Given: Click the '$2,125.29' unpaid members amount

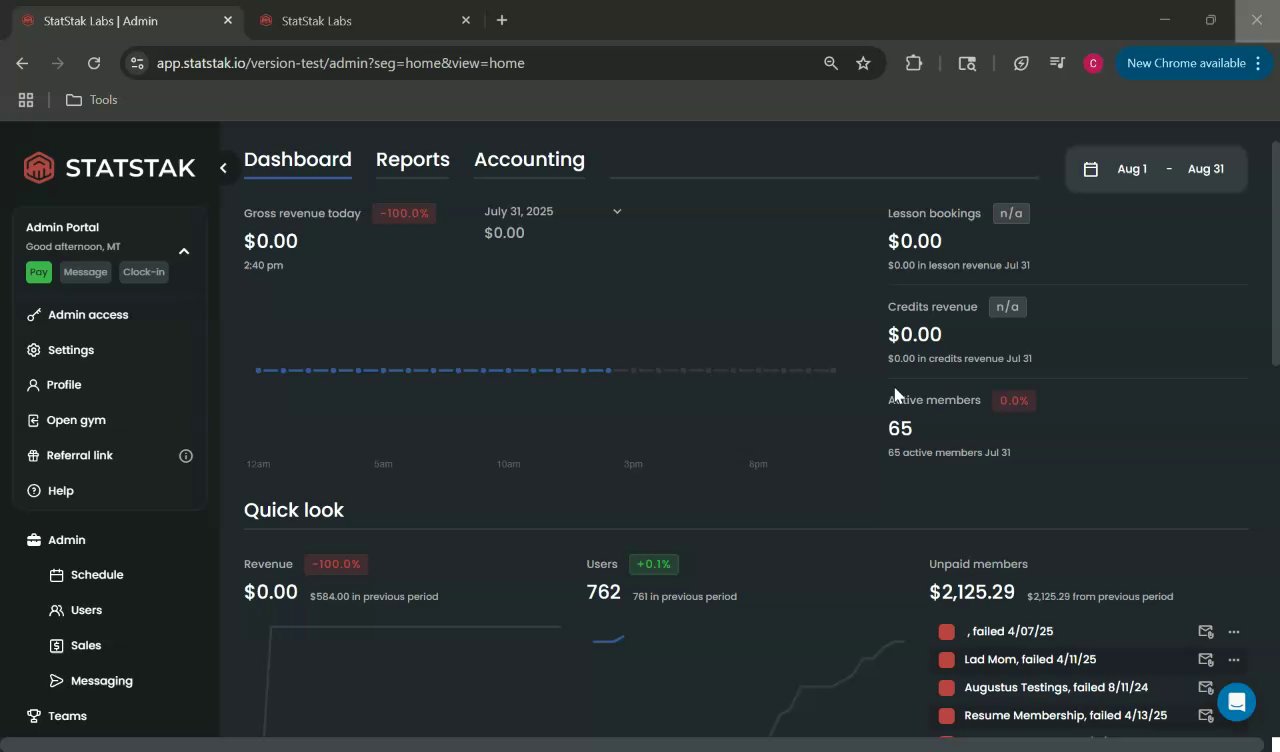Looking at the screenshot, I should click(972, 592).
